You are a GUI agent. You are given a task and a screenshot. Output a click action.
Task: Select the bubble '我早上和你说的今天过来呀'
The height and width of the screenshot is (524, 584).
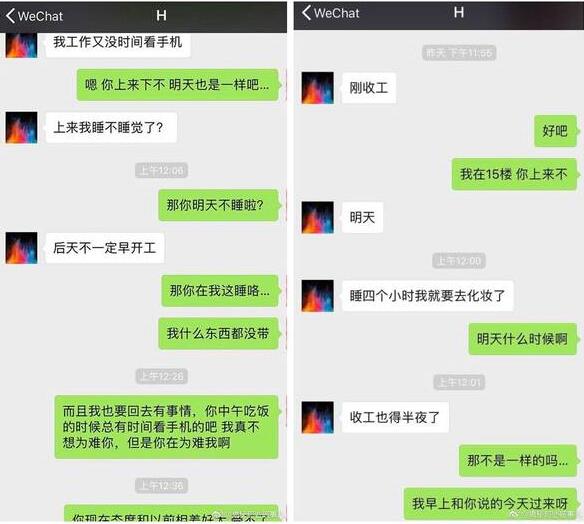pos(490,504)
